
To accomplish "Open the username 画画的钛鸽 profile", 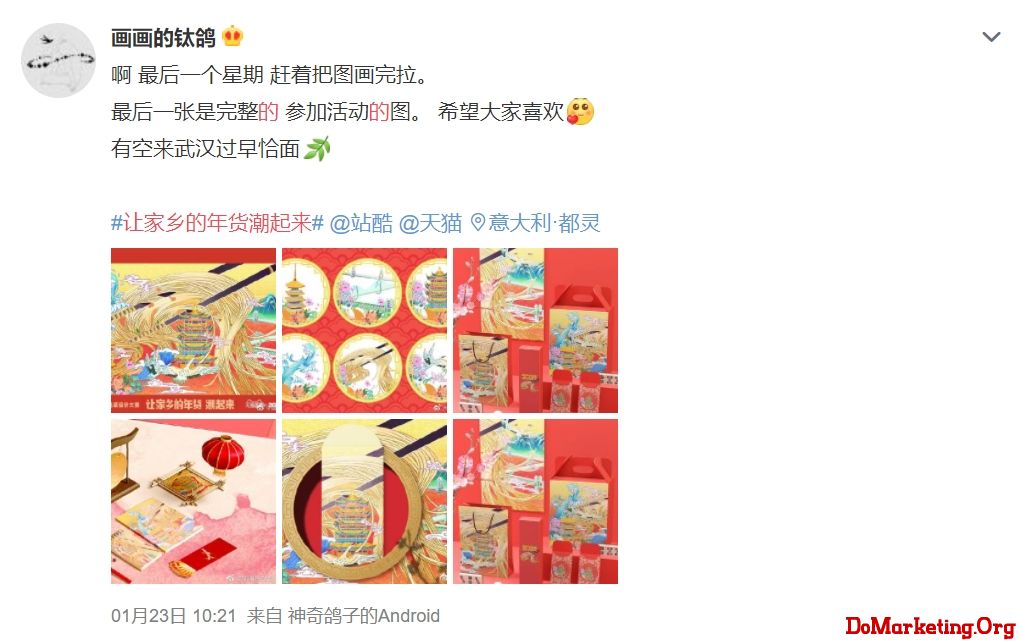I will (163, 38).
